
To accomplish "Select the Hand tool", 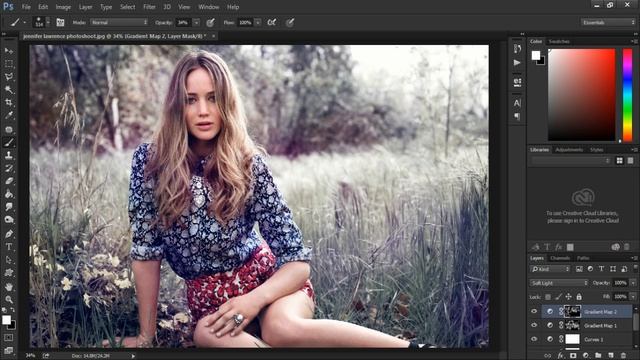I will tap(9, 287).
